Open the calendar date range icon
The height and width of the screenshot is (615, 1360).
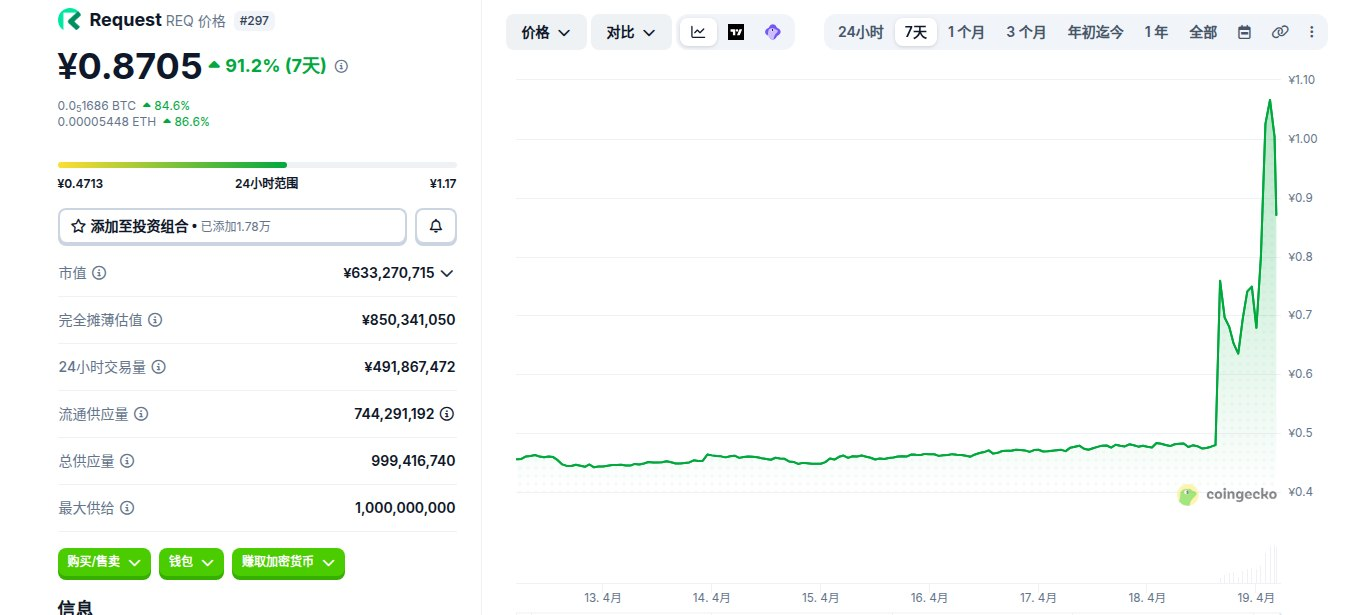coord(1244,32)
